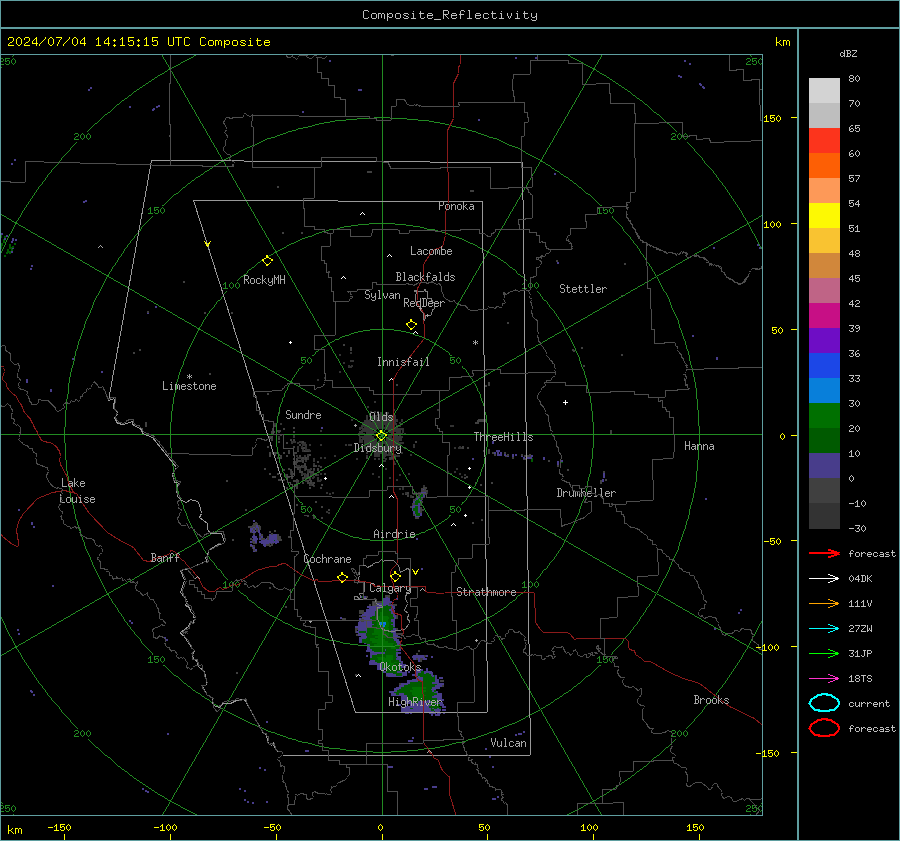
Task: Select the cyan 'current' ellipse icon
Action: point(824,703)
